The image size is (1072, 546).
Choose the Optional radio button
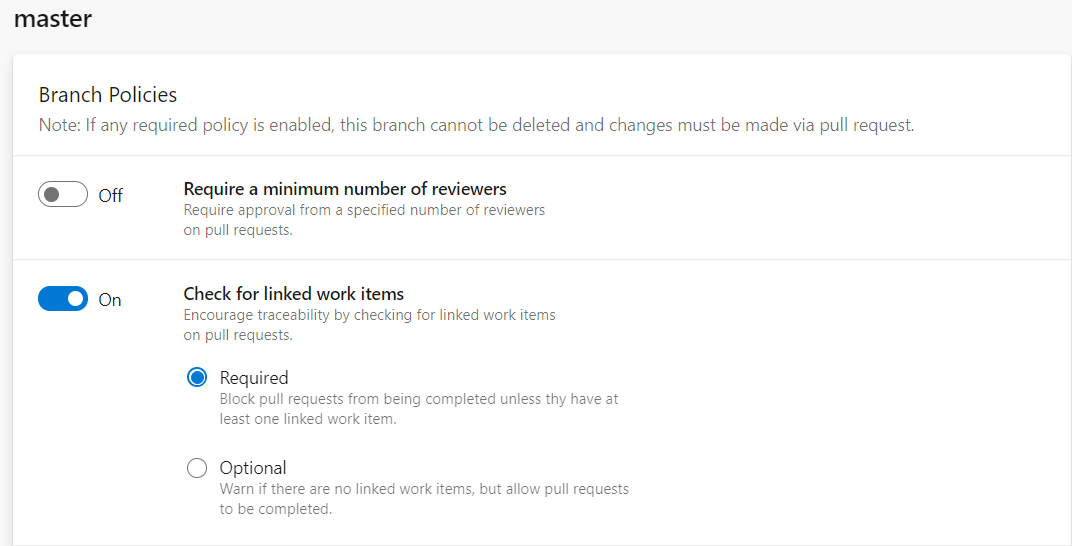click(197, 467)
